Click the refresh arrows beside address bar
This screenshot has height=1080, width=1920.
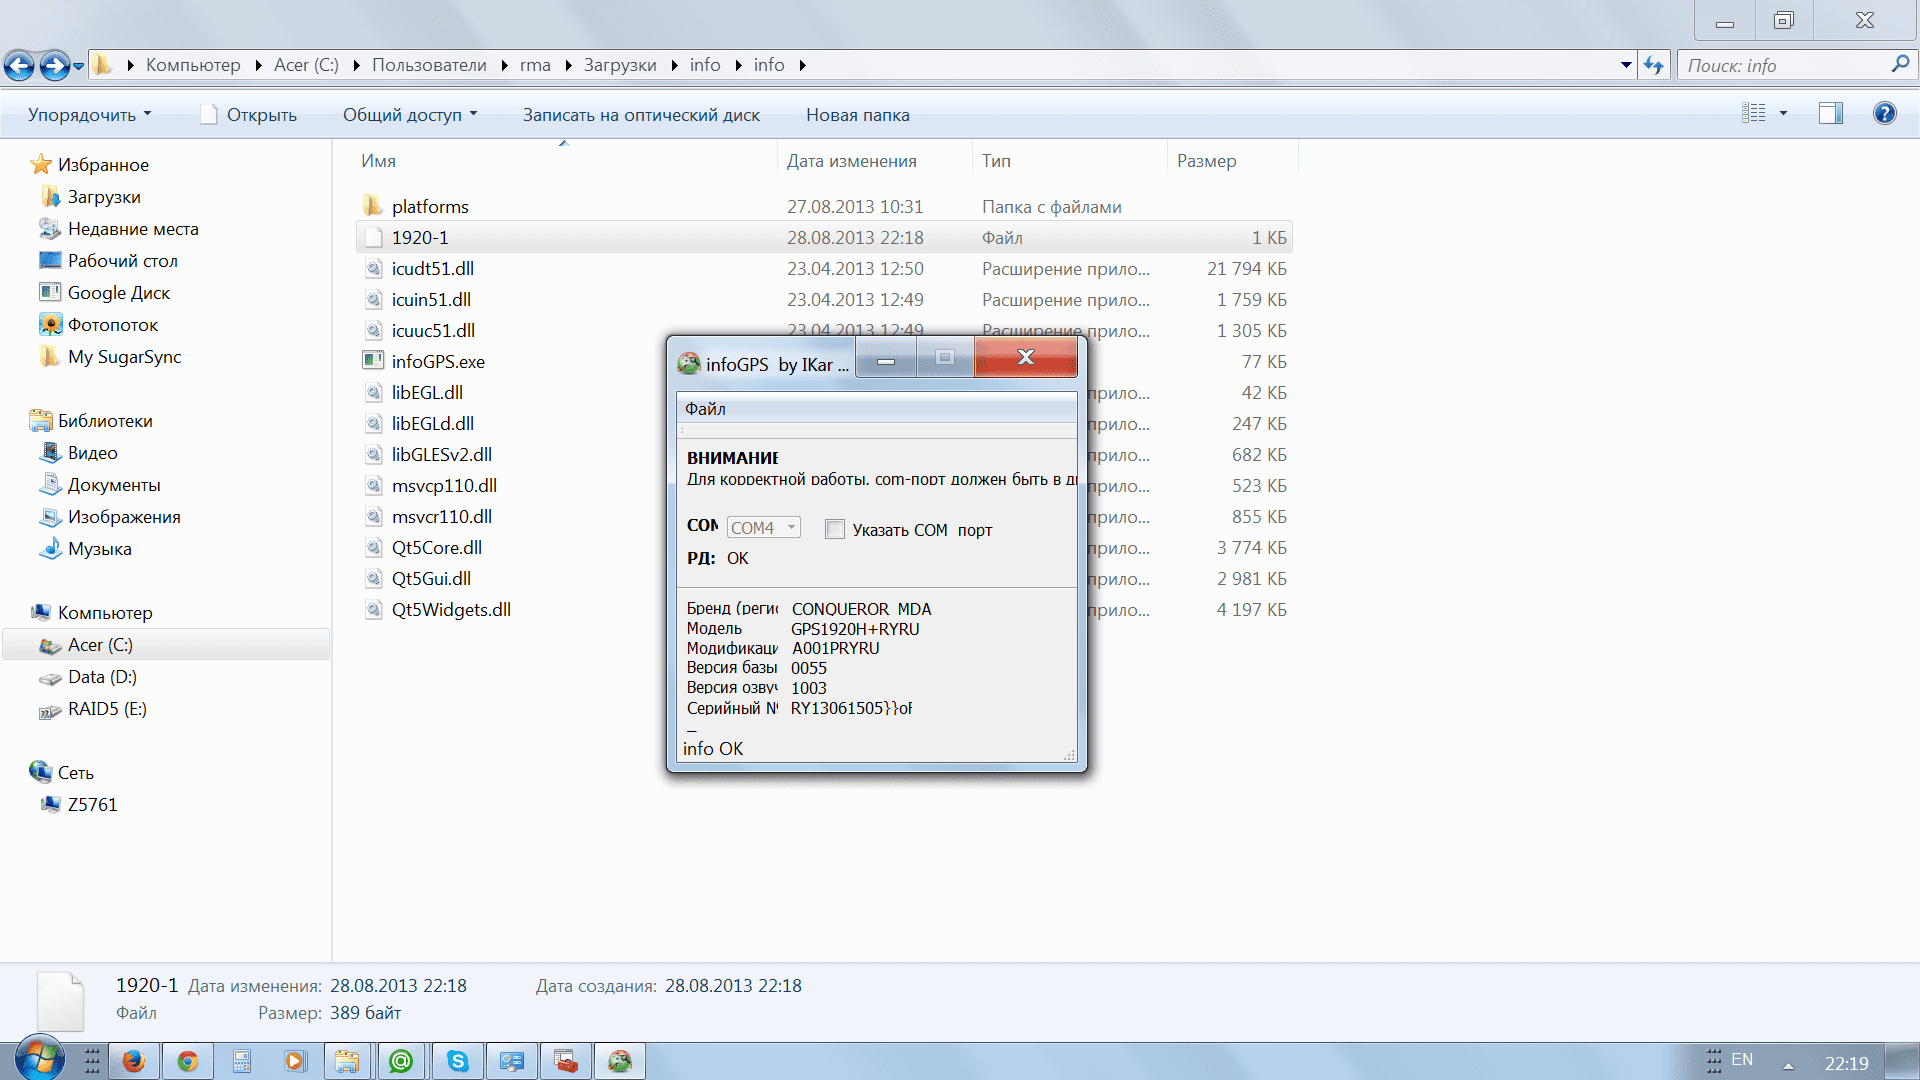1654,66
